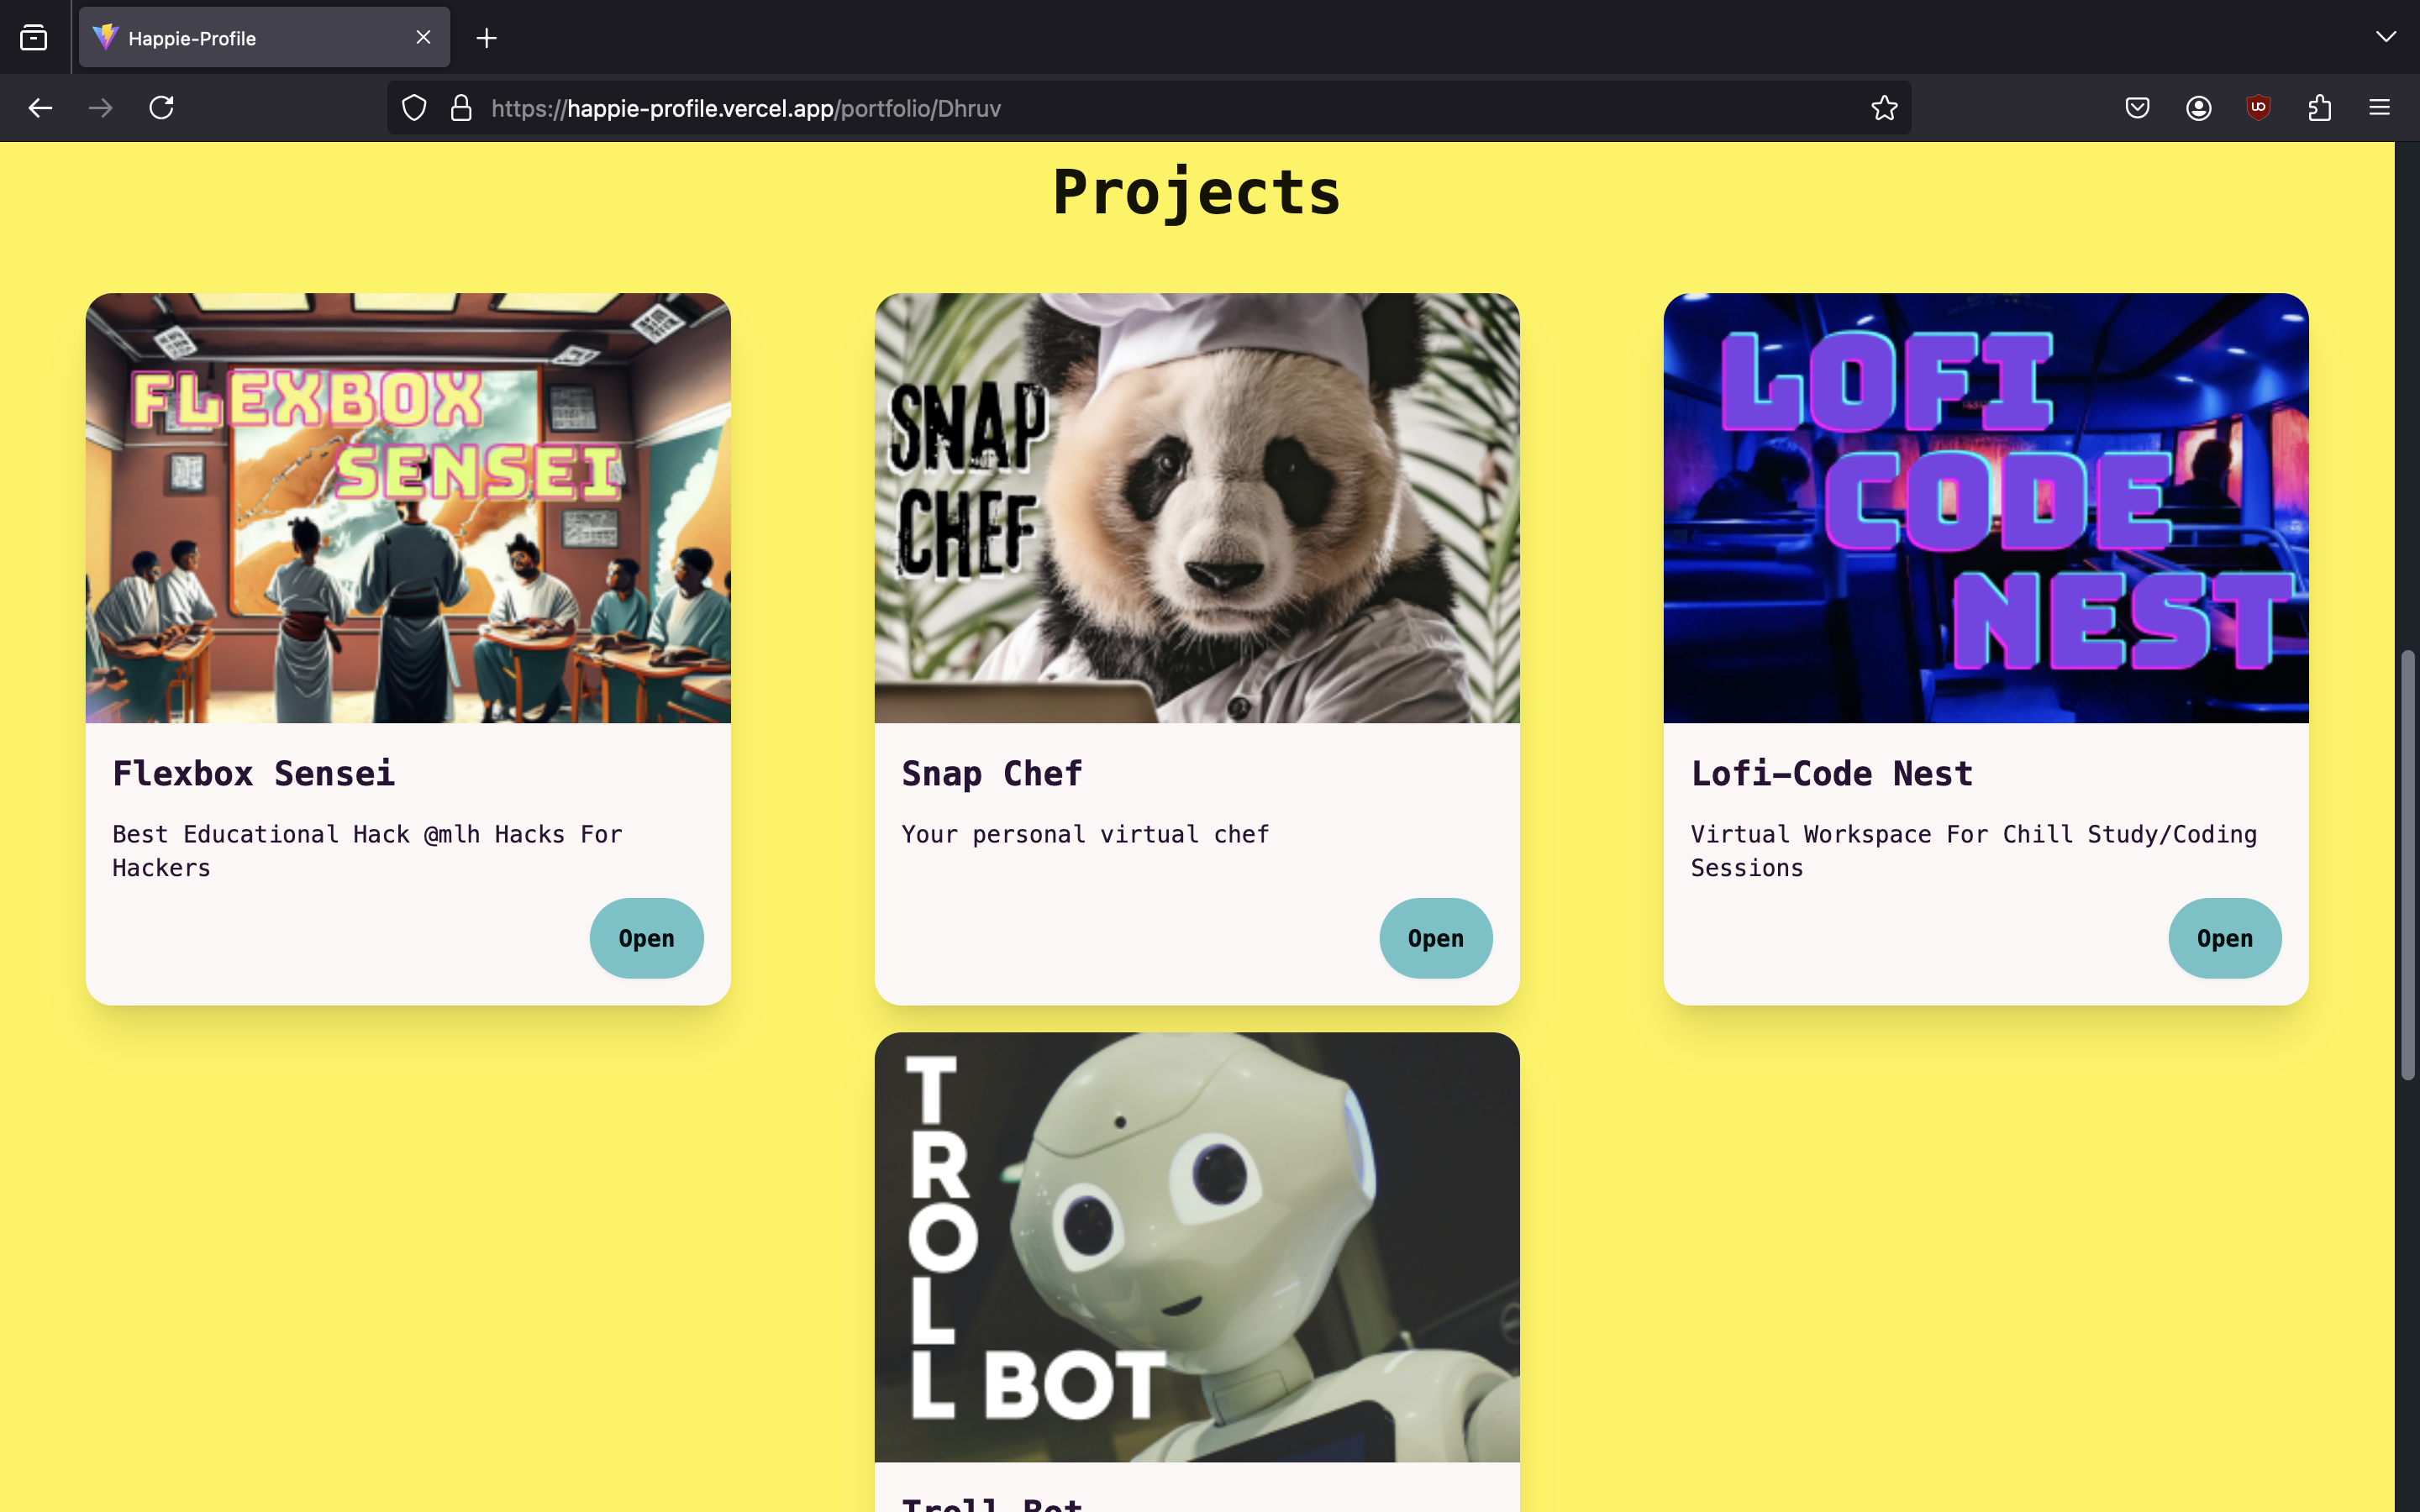Open the Lofi-Code Nest project
Viewport: 2420px width, 1512px height.
2224,938
